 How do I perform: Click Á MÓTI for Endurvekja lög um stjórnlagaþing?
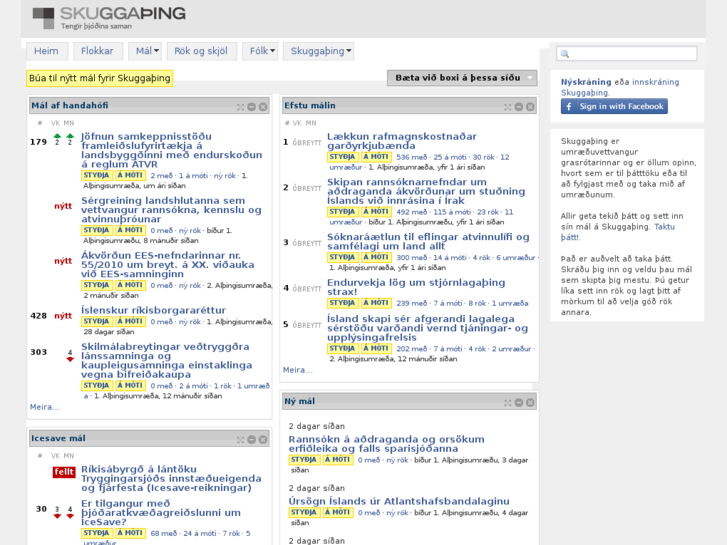pos(376,303)
